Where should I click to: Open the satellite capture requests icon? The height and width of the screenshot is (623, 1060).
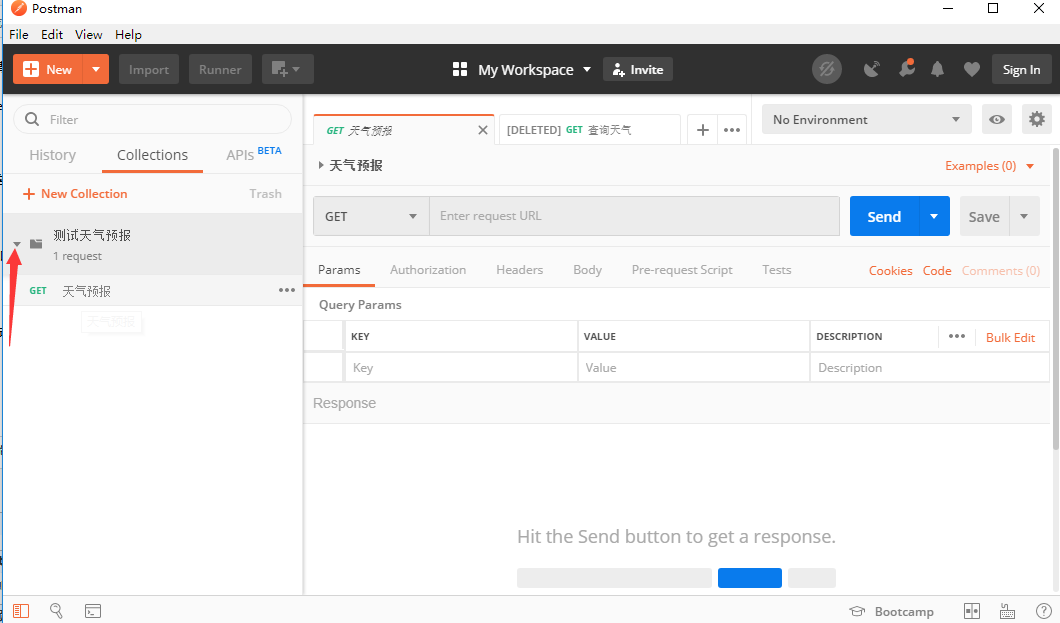point(871,69)
